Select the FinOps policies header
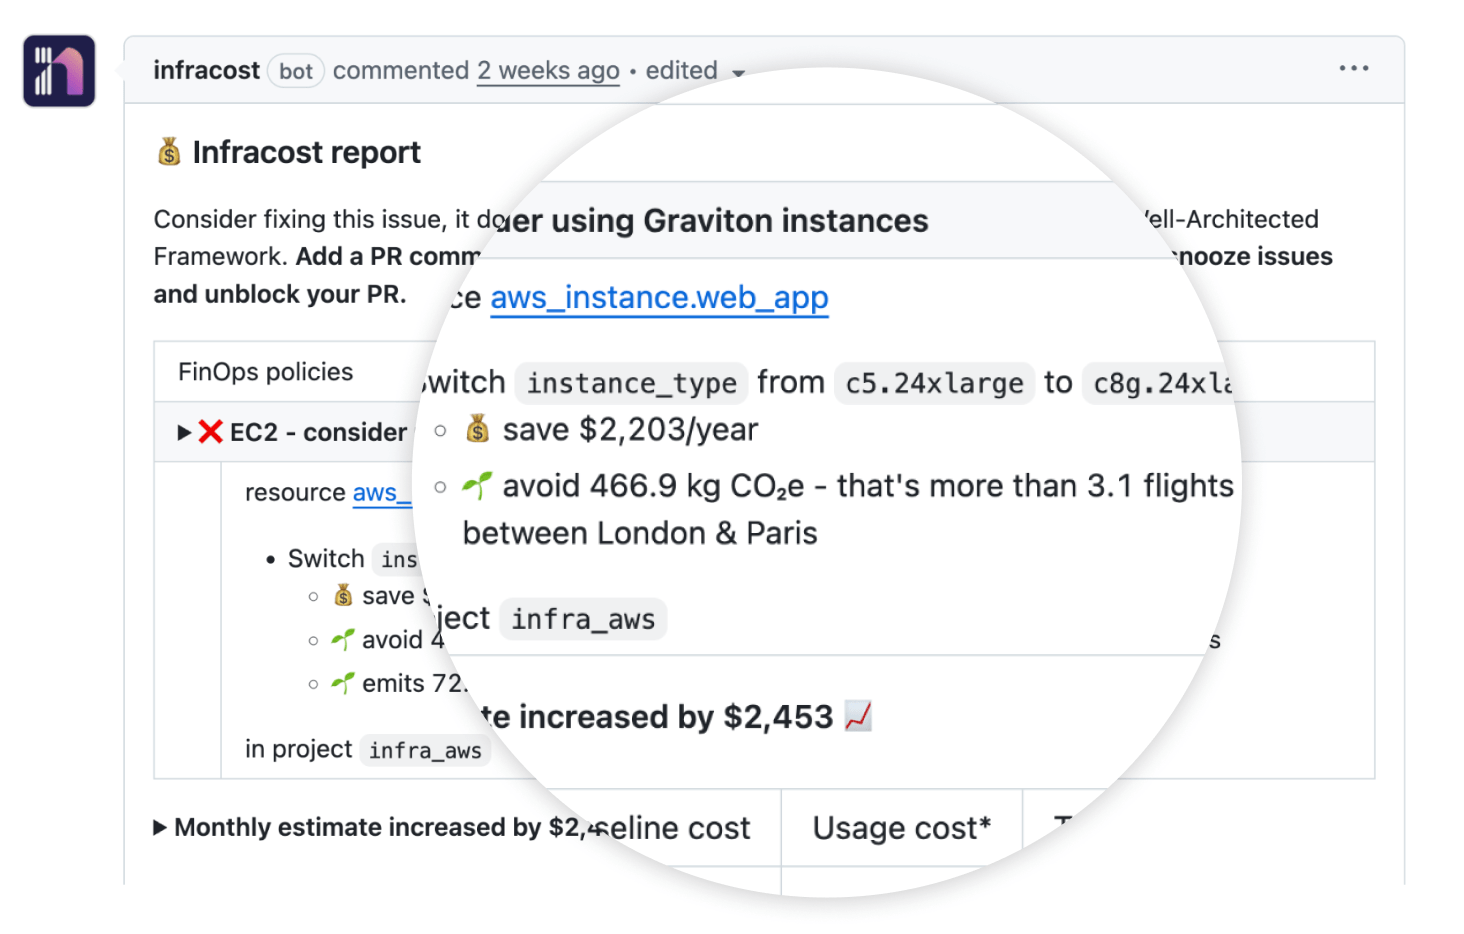 point(265,371)
